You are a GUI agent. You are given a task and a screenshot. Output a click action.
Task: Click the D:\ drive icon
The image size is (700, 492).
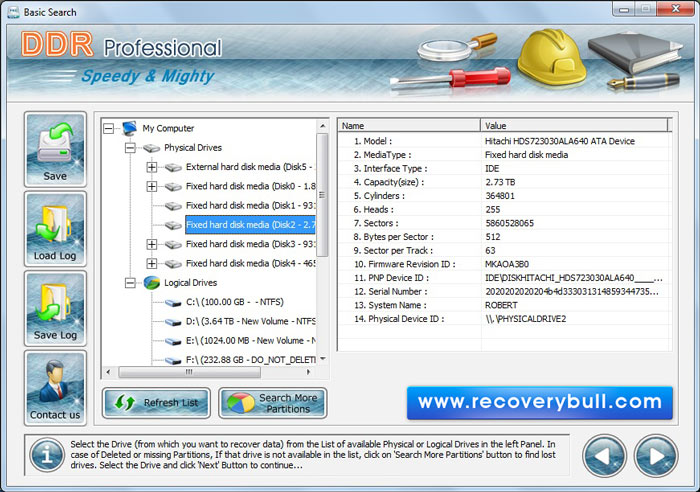point(173,322)
